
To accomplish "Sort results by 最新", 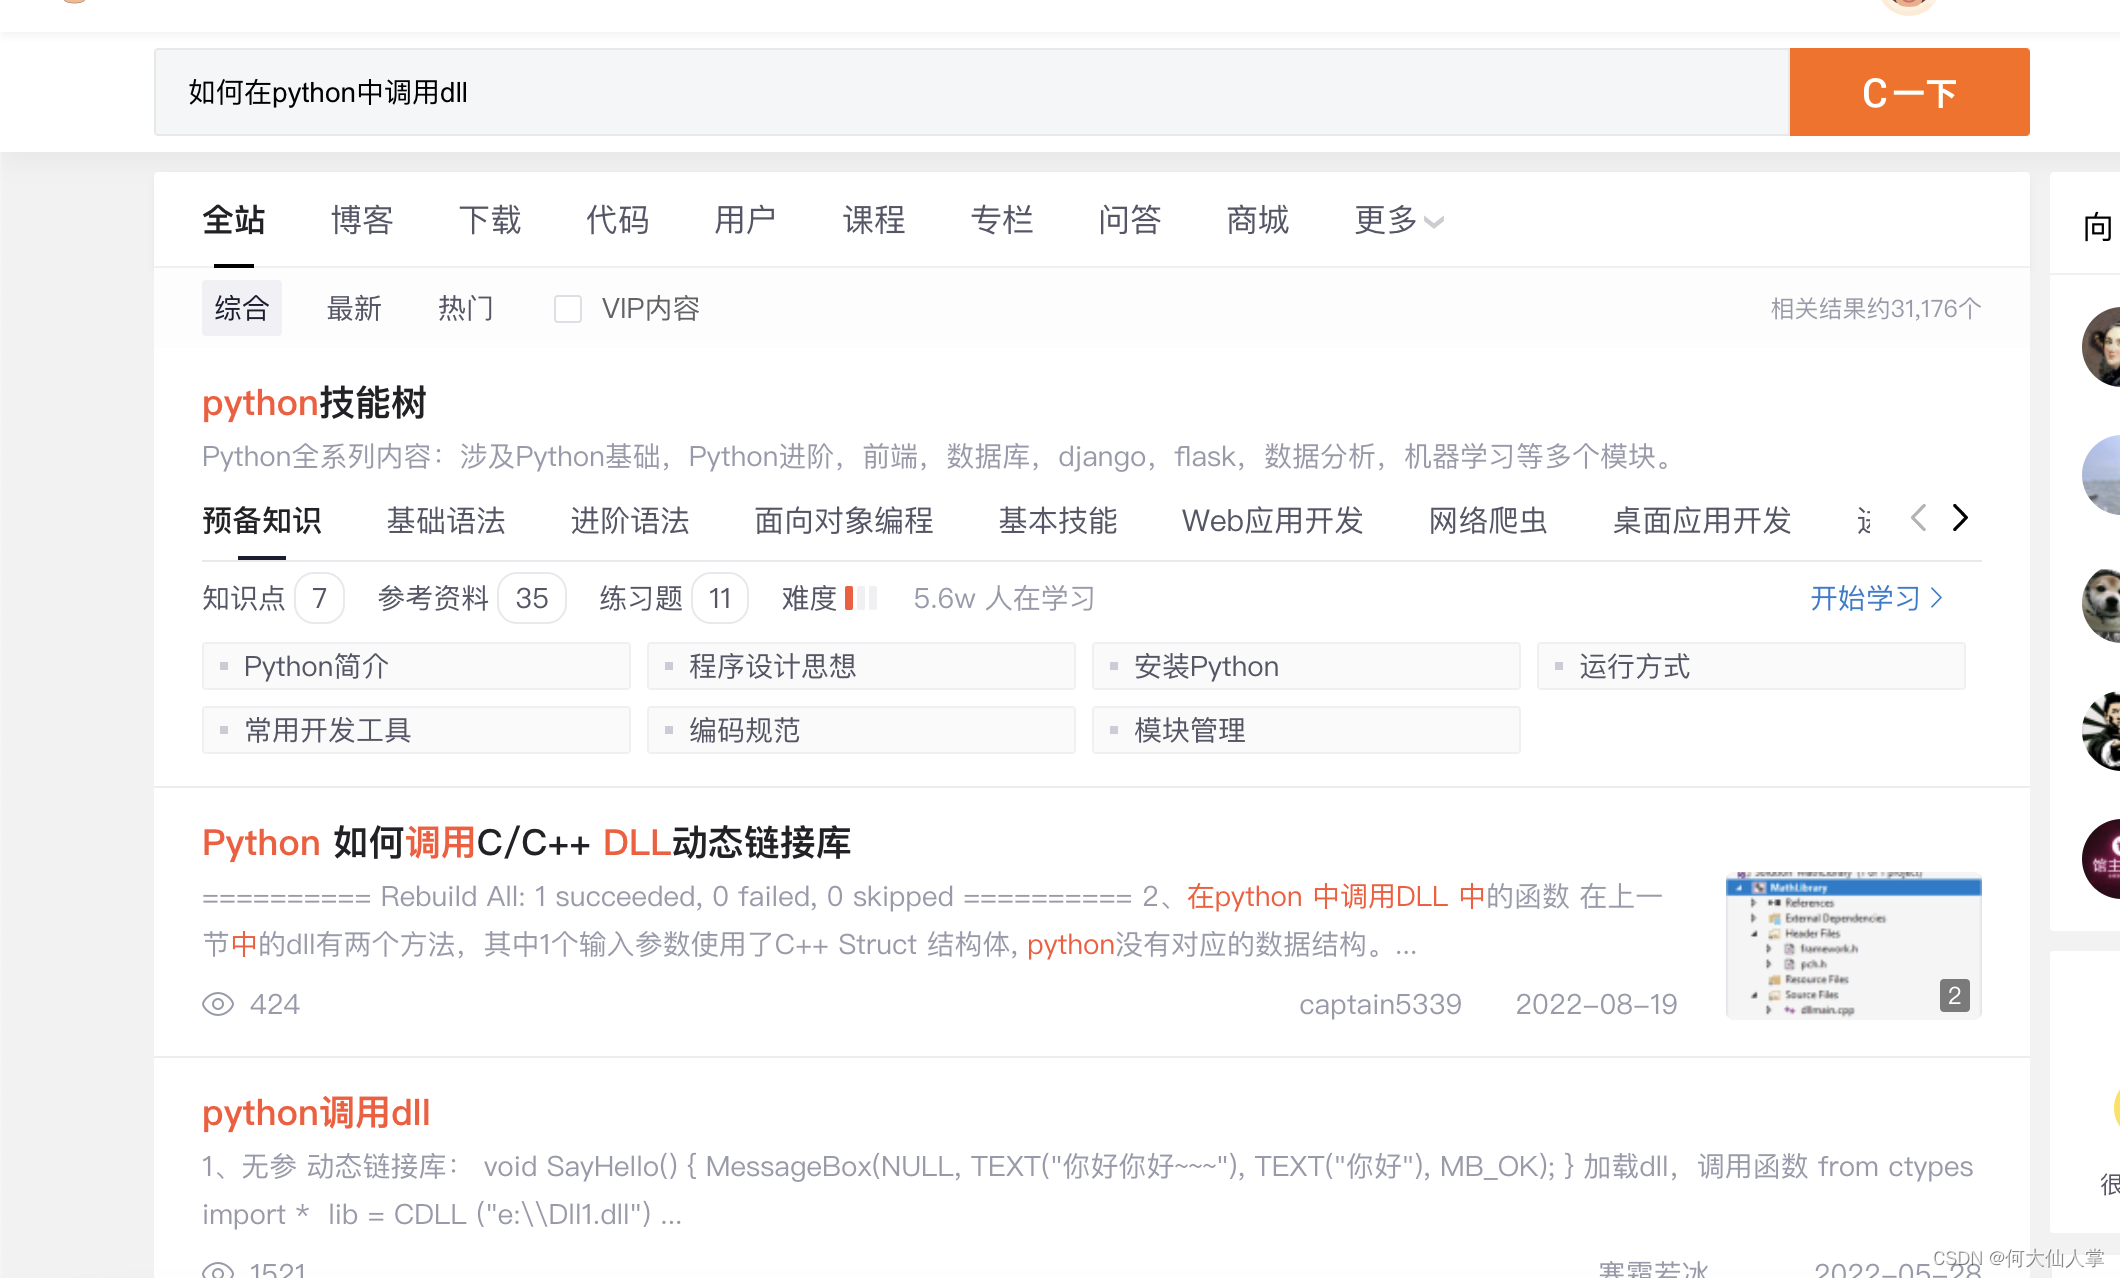I will (x=354, y=308).
